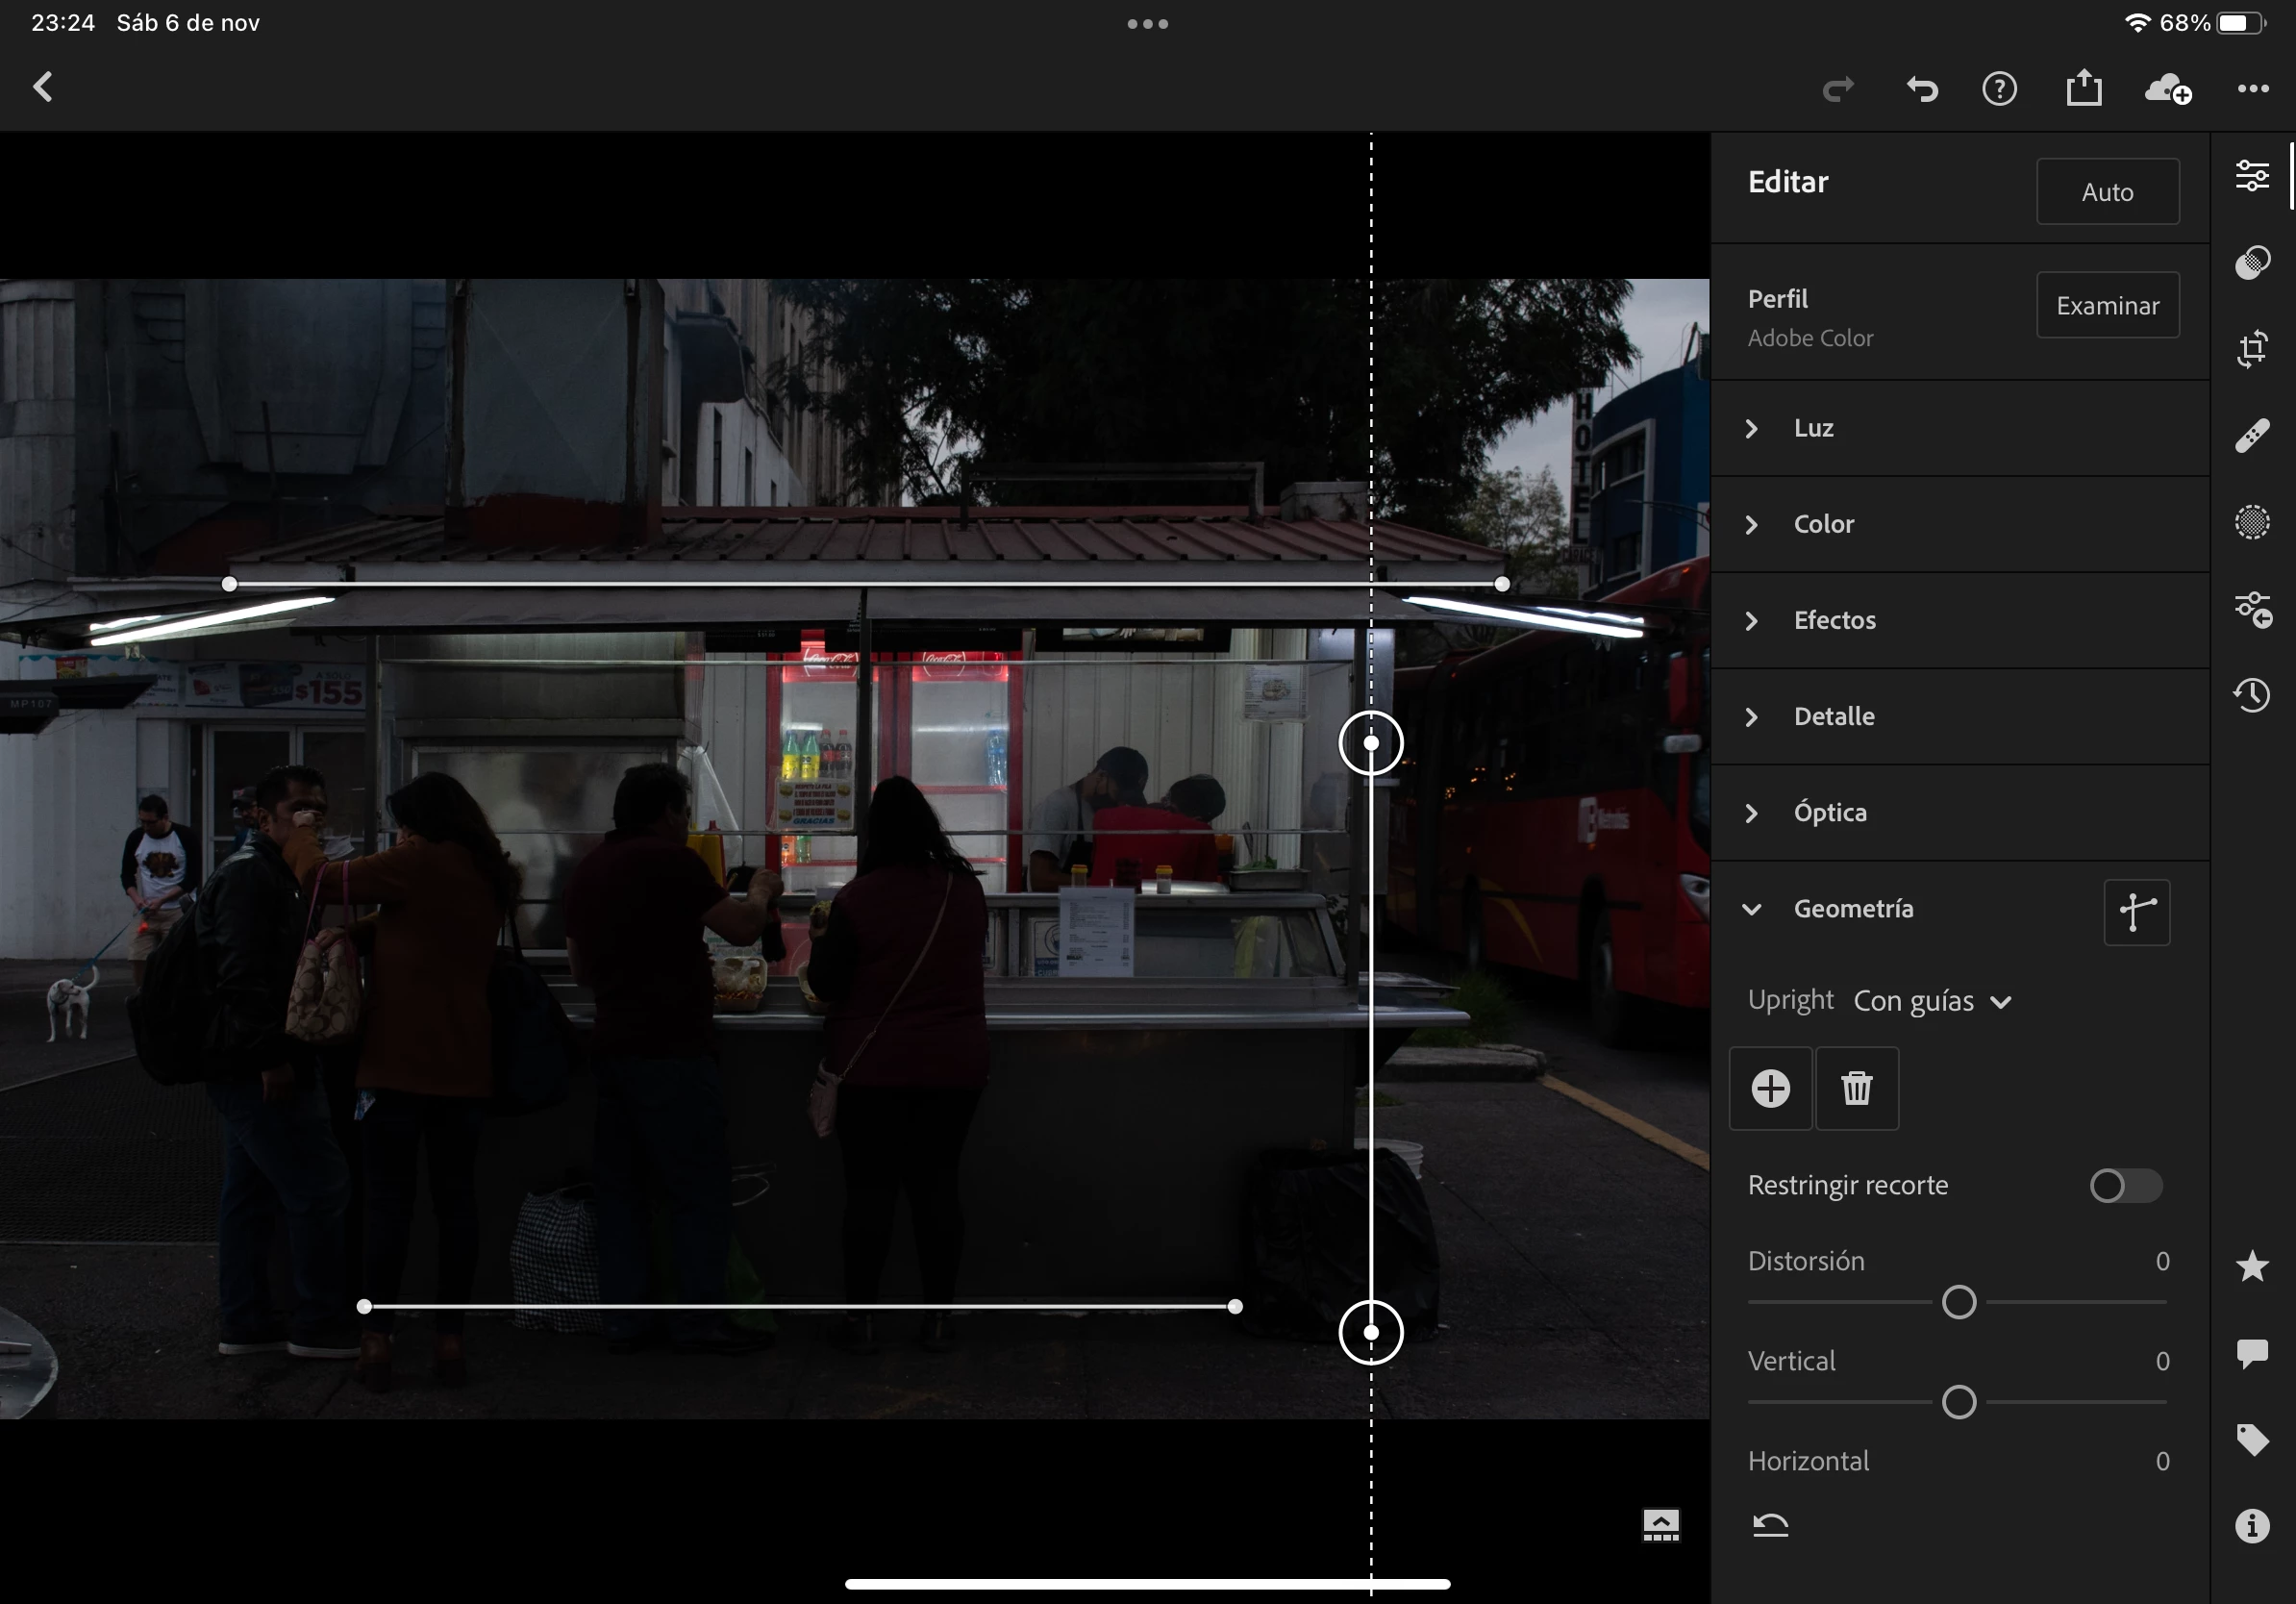This screenshot has width=2296, height=1604.
Task: Open the Óptica panel
Action: click(1829, 813)
